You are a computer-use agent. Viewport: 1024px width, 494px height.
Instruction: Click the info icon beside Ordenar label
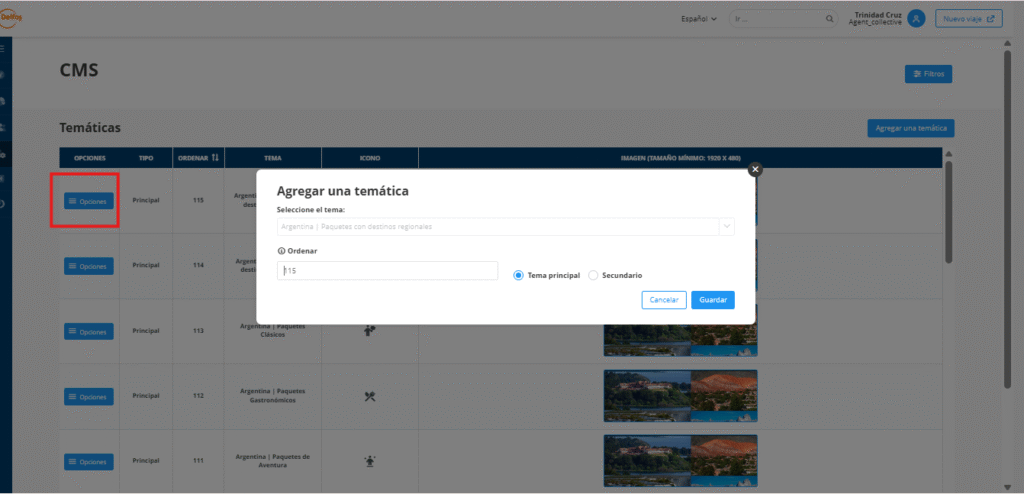(281, 251)
